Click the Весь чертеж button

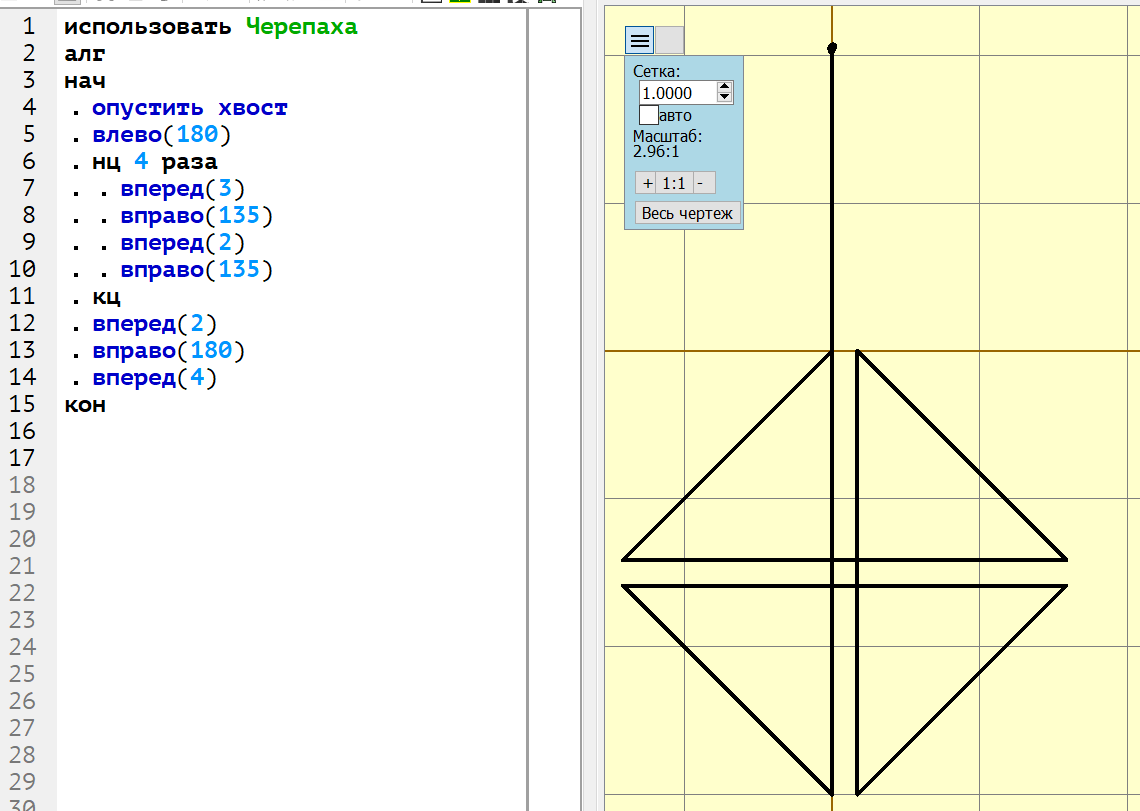687,213
